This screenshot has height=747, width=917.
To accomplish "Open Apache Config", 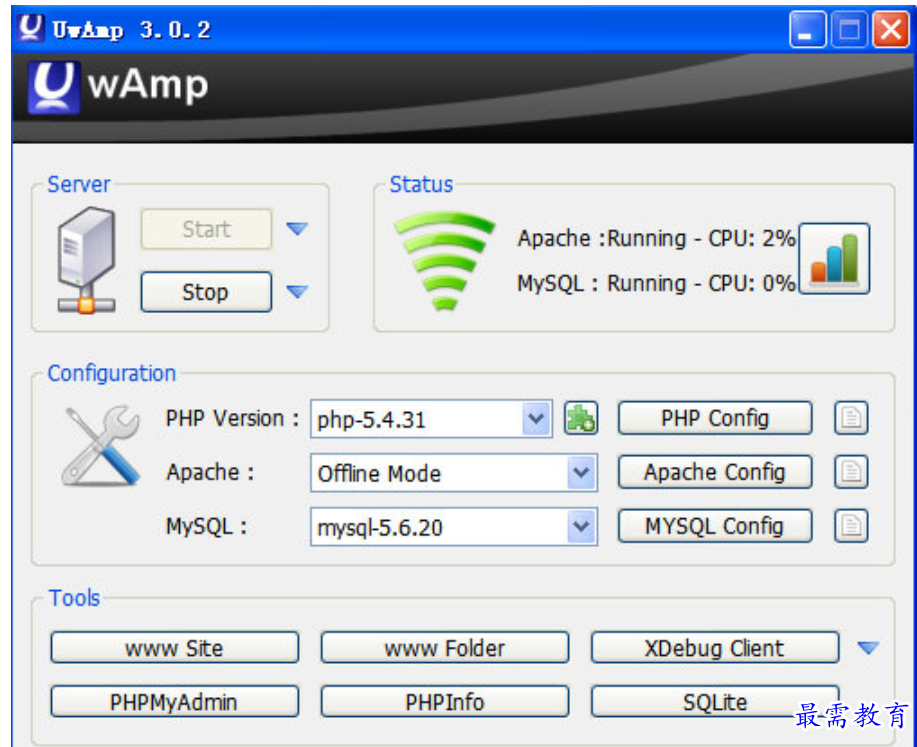I will tap(715, 472).
